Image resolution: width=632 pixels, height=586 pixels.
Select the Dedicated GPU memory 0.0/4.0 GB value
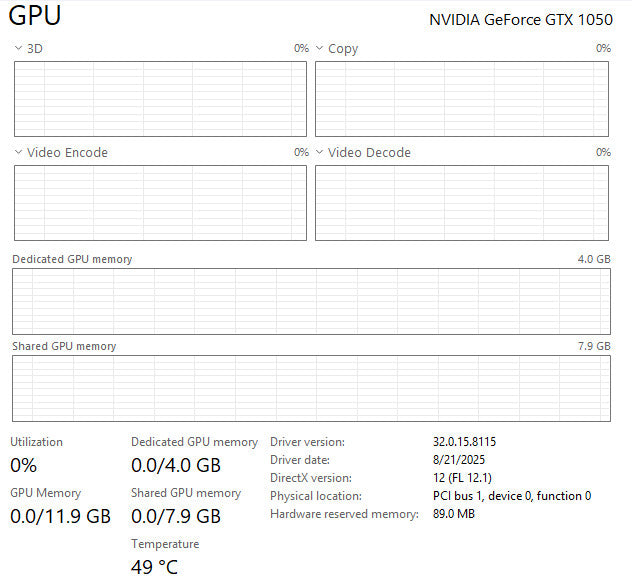coord(176,465)
